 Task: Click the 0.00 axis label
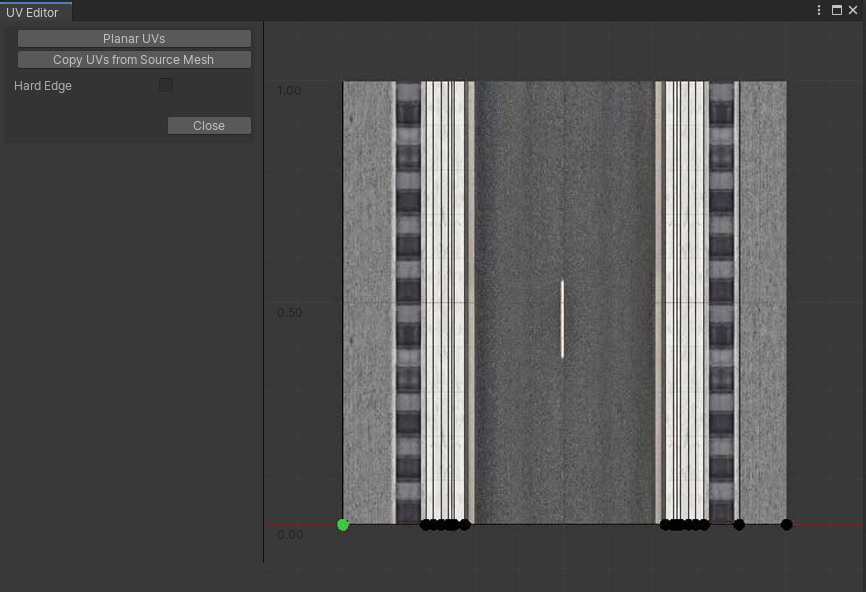pos(290,535)
